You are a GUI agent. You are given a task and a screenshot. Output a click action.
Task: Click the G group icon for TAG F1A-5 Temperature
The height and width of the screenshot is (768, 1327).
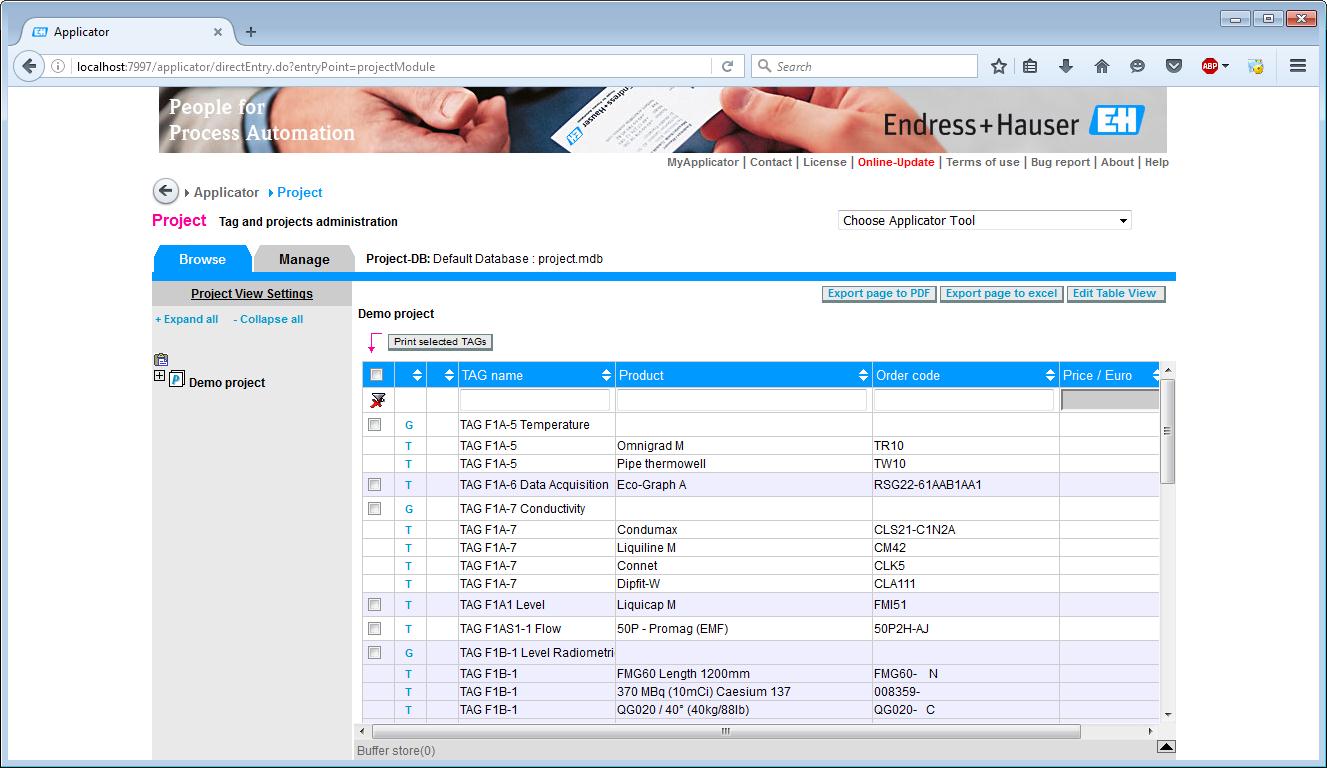pos(409,425)
